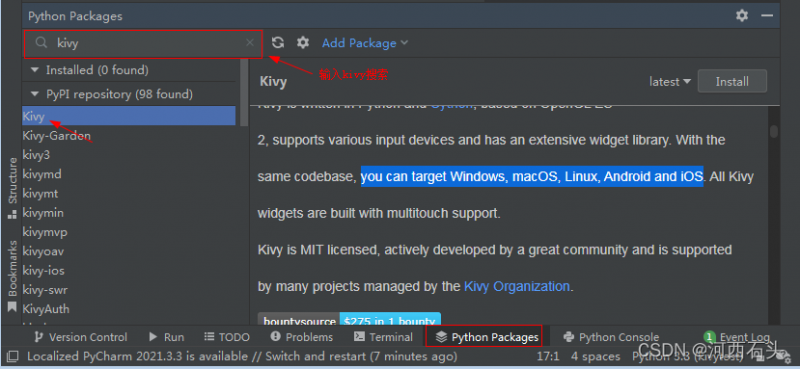Toggle tool window quick-access icon in status bar
Screen dimensions: 800x369
(x=13, y=356)
